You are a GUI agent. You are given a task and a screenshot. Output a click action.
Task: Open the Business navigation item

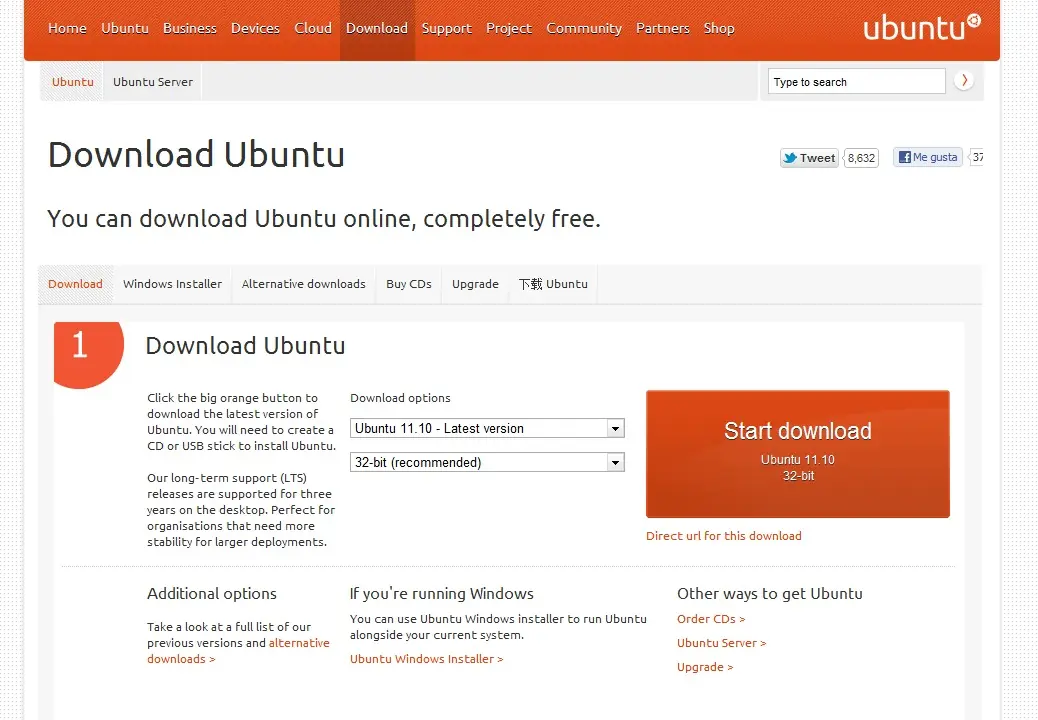(x=189, y=28)
